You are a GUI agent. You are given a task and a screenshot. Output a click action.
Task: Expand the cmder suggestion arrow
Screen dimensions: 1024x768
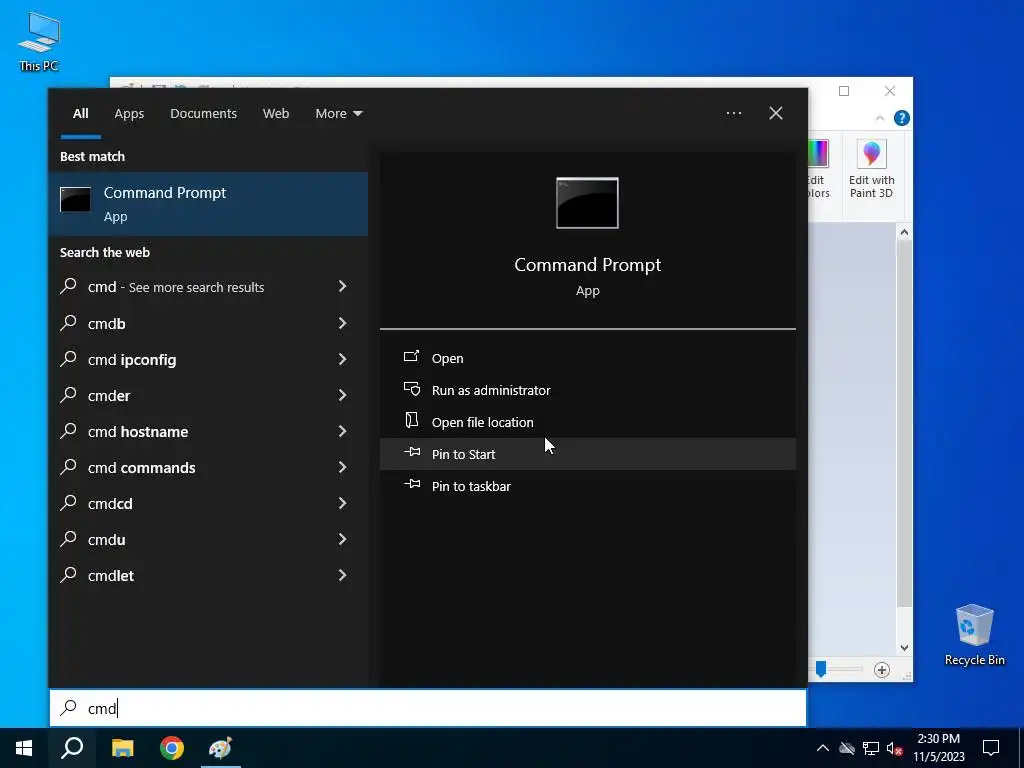coord(342,394)
